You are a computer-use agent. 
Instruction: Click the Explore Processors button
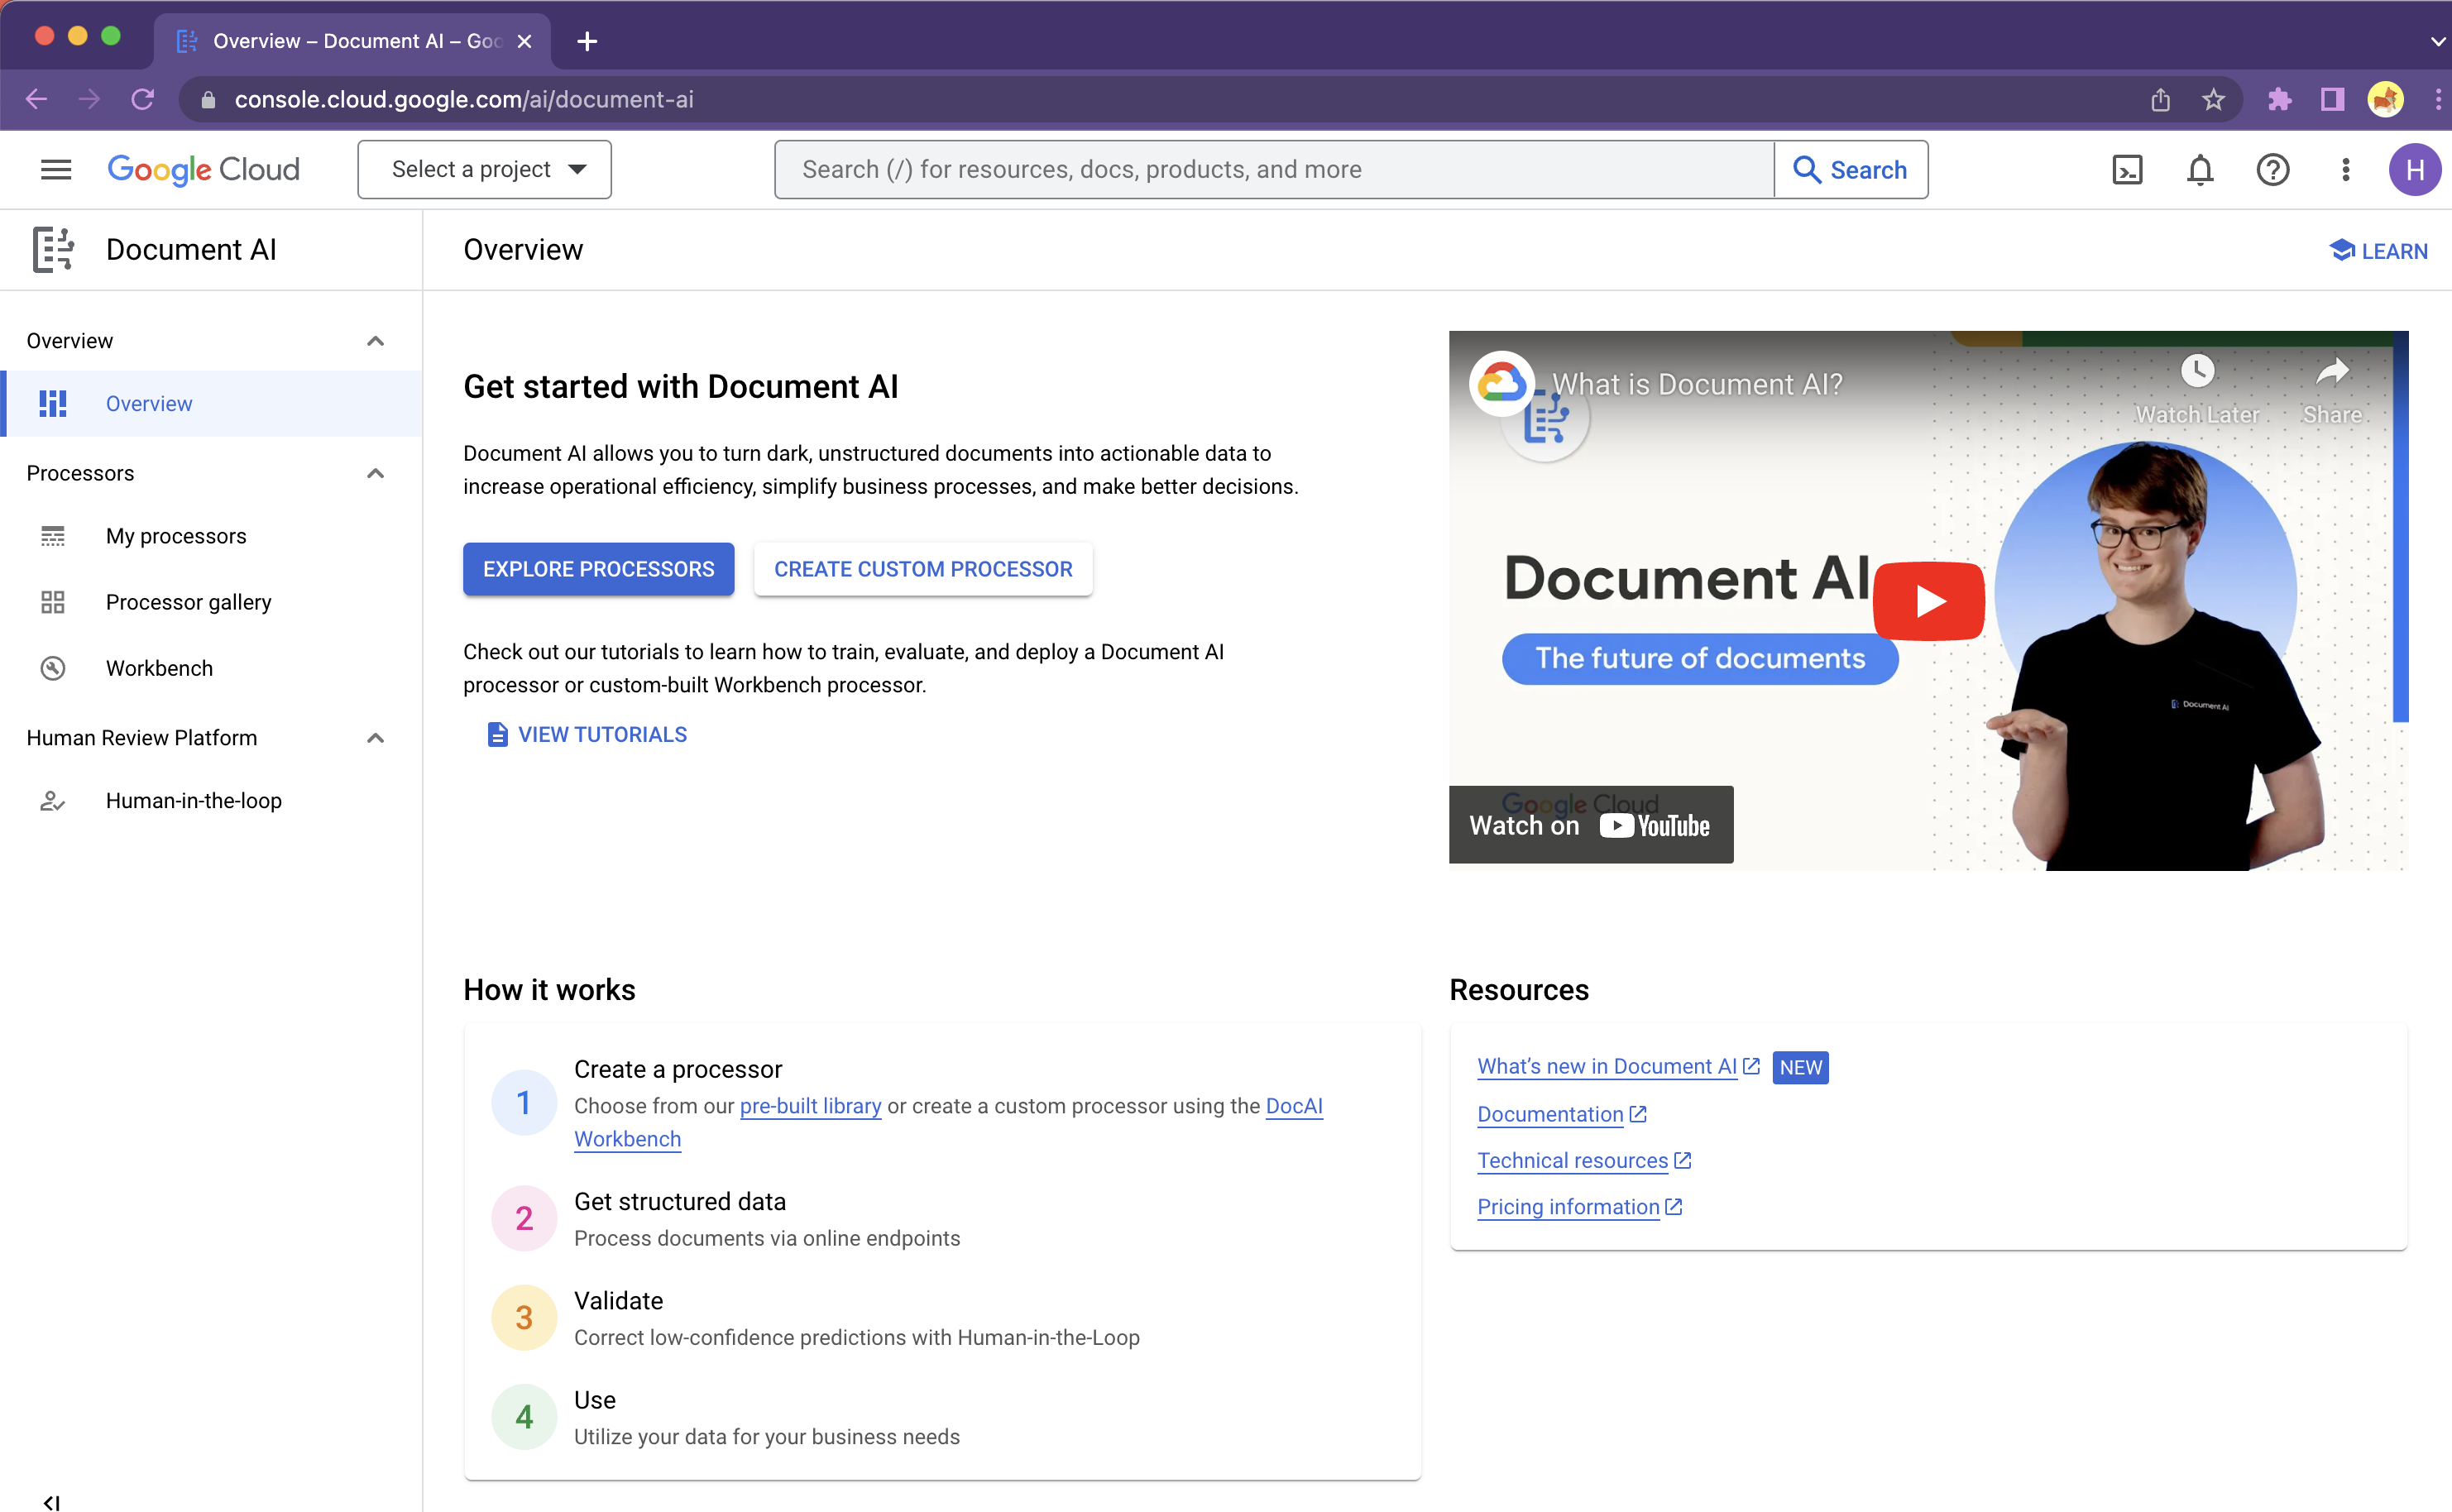click(599, 567)
